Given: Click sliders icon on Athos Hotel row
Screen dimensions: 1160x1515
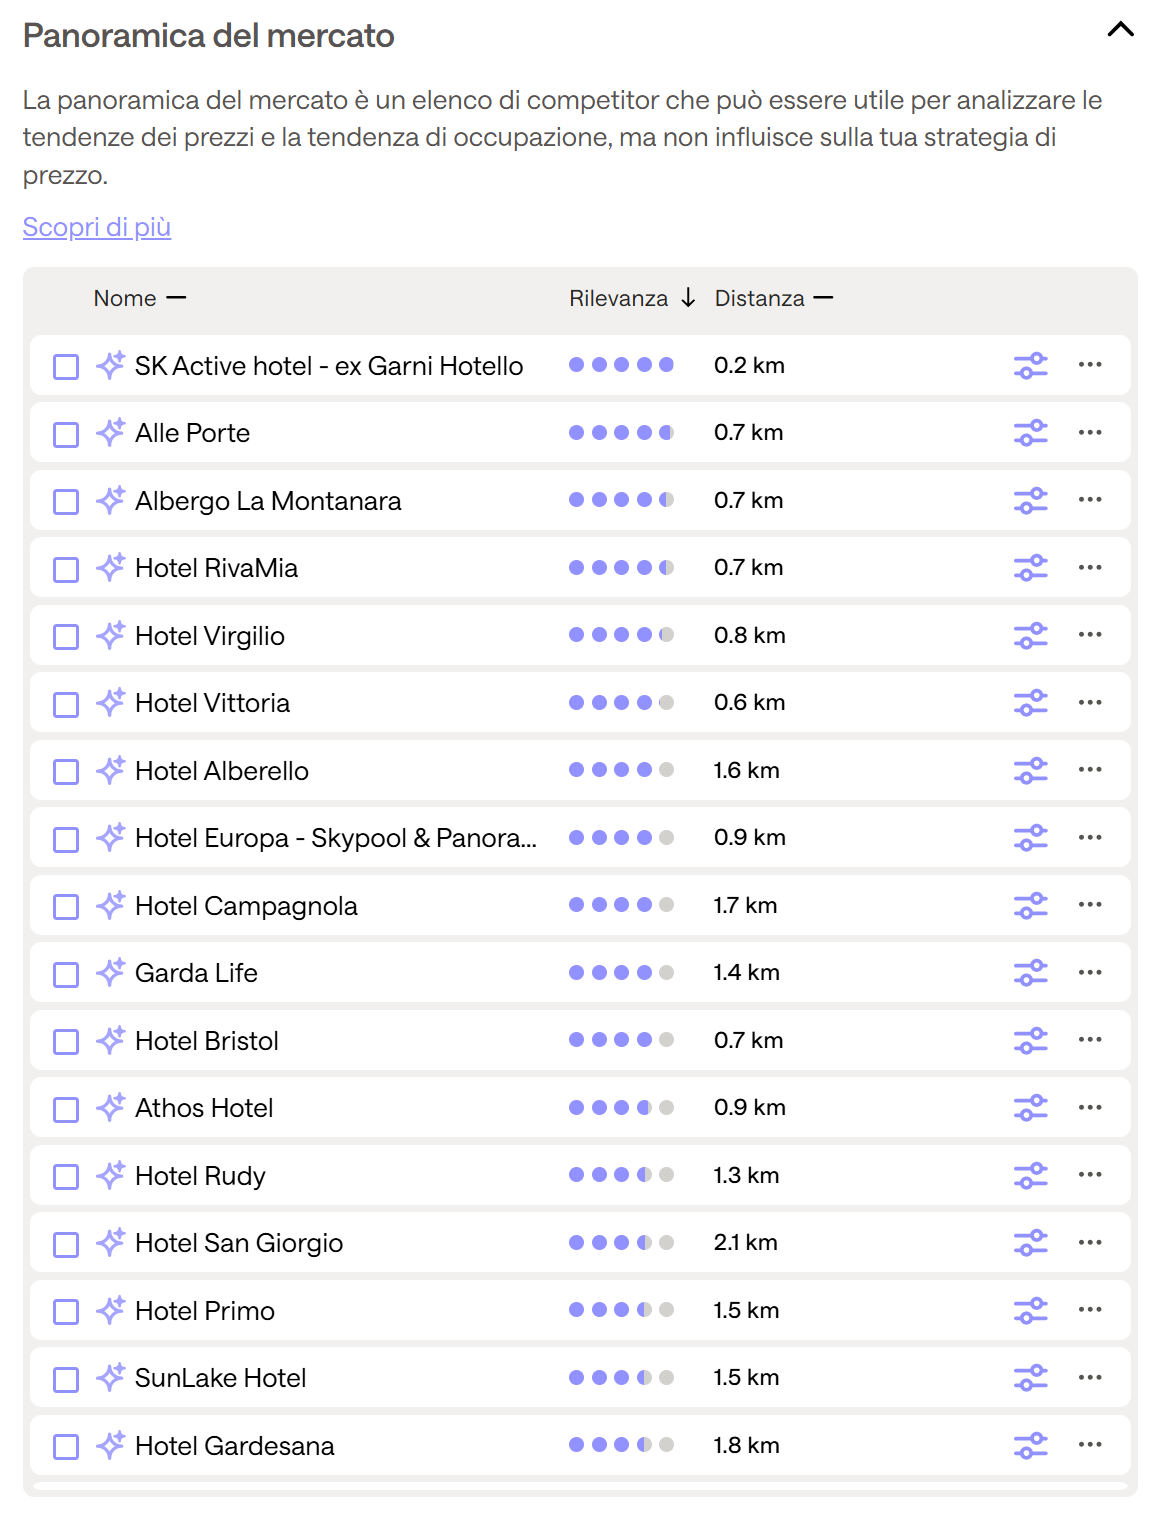Looking at the screenshot, I should click(x=1030, y=1108).
